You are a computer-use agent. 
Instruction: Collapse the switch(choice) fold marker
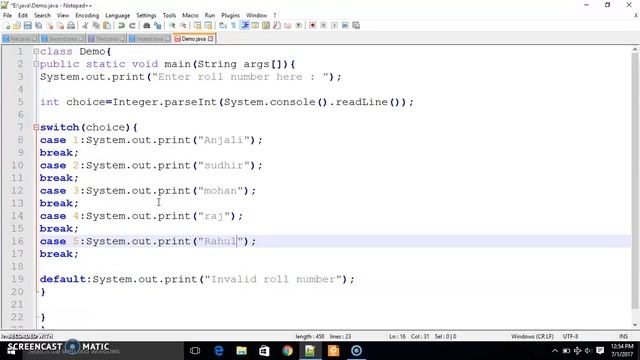(x=36, y=127)
